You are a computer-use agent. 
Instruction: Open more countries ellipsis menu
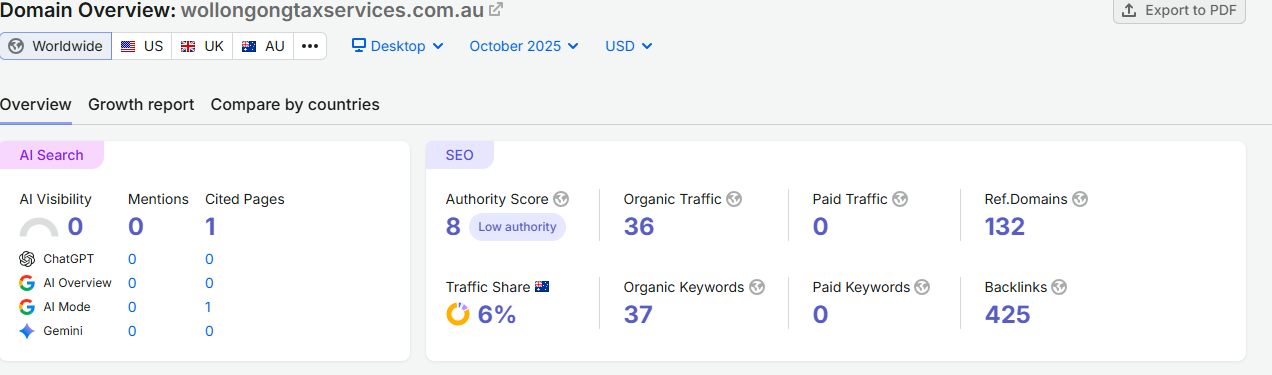[x=310, y=46]
